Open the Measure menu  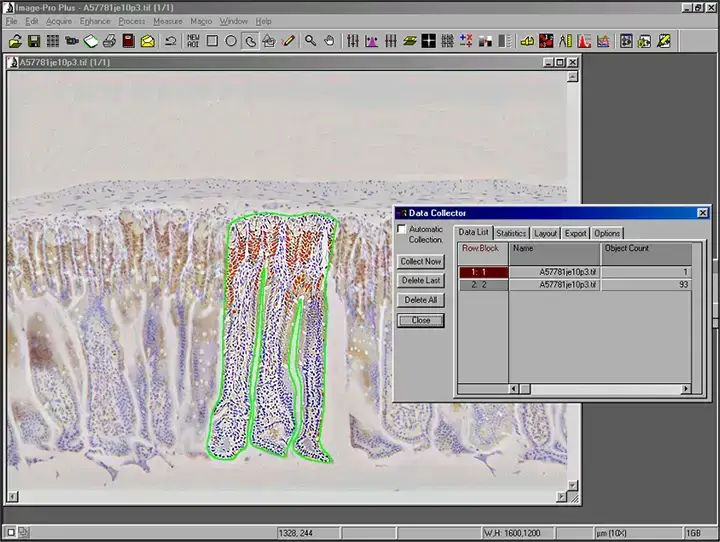(x=167, y=21)
